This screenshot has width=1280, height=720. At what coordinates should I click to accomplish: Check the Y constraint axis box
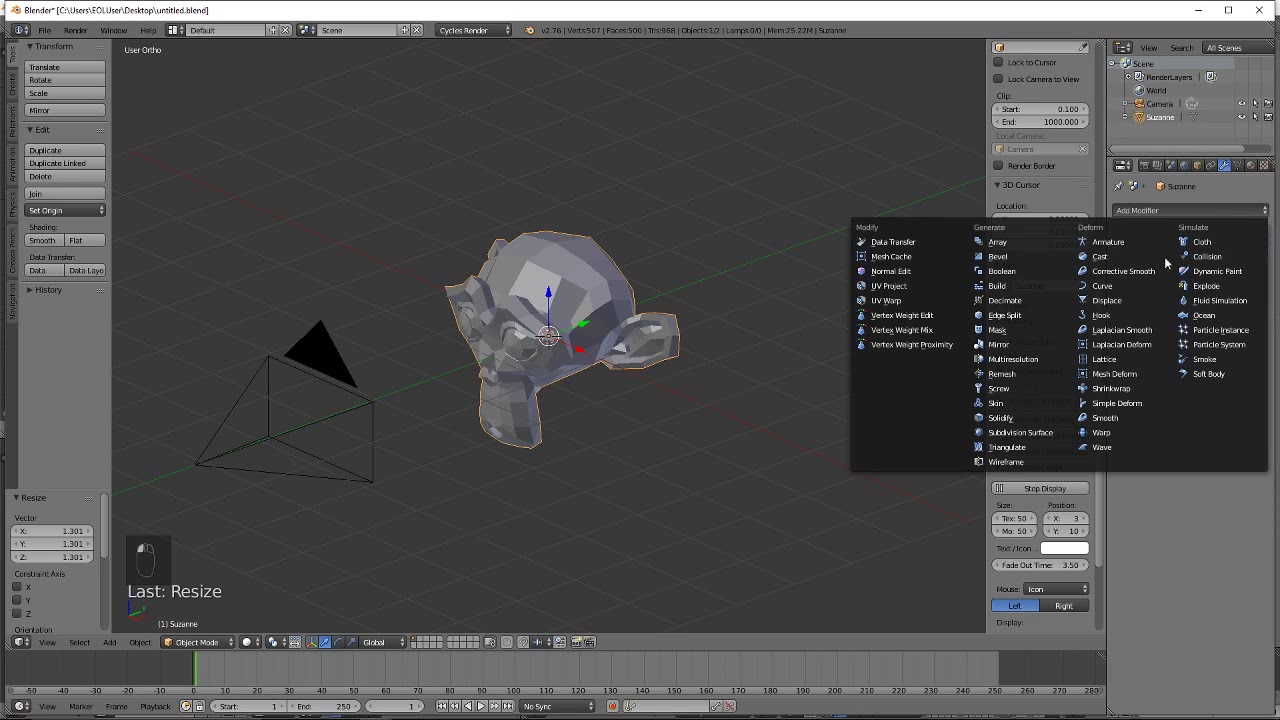point(16,600)
